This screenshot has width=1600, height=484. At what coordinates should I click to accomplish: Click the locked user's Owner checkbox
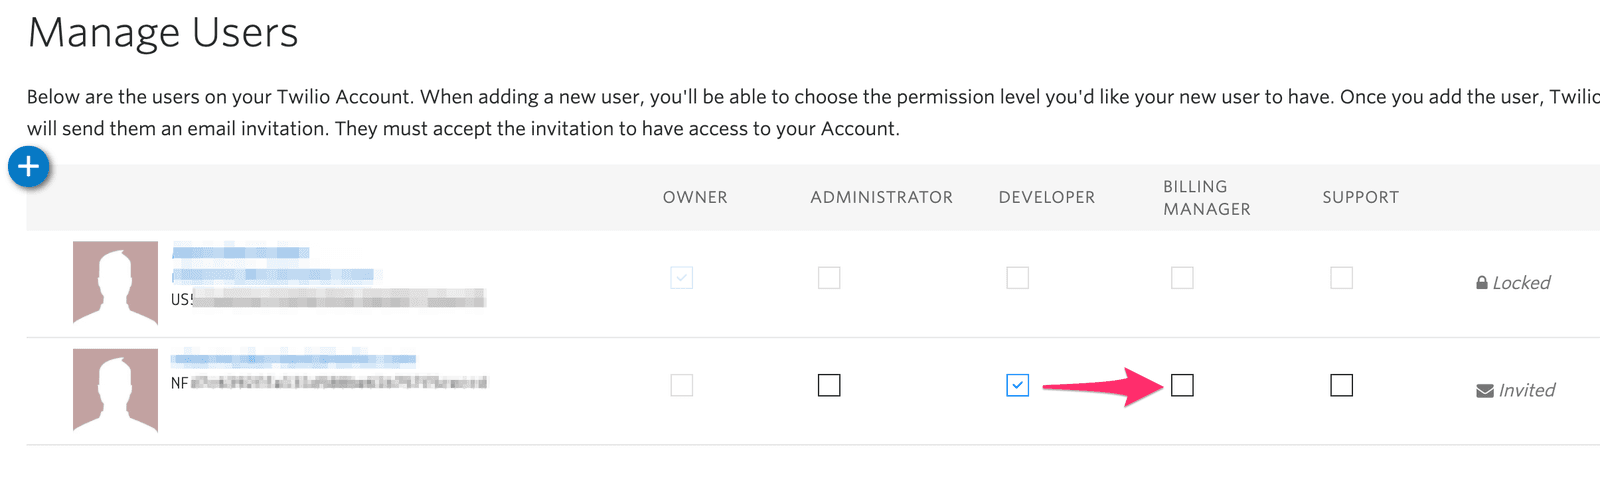point(682,277)
